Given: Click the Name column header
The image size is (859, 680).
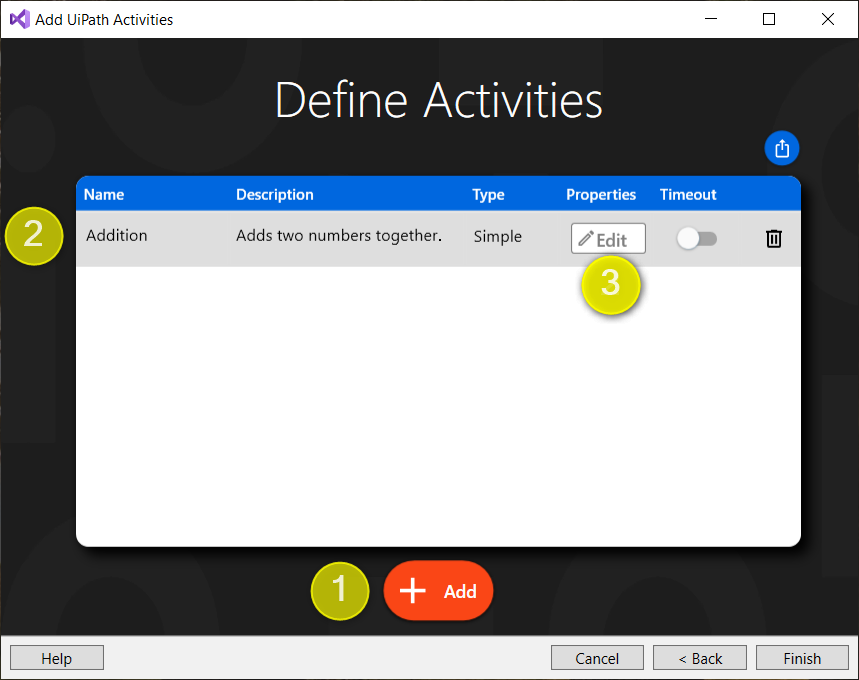Looking at the screenshot, I should (x=103, y=194).
